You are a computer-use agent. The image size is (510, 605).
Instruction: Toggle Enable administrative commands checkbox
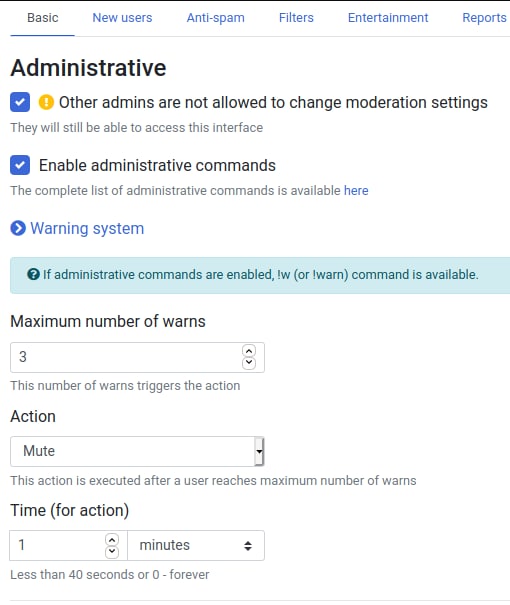click(20, 165)
